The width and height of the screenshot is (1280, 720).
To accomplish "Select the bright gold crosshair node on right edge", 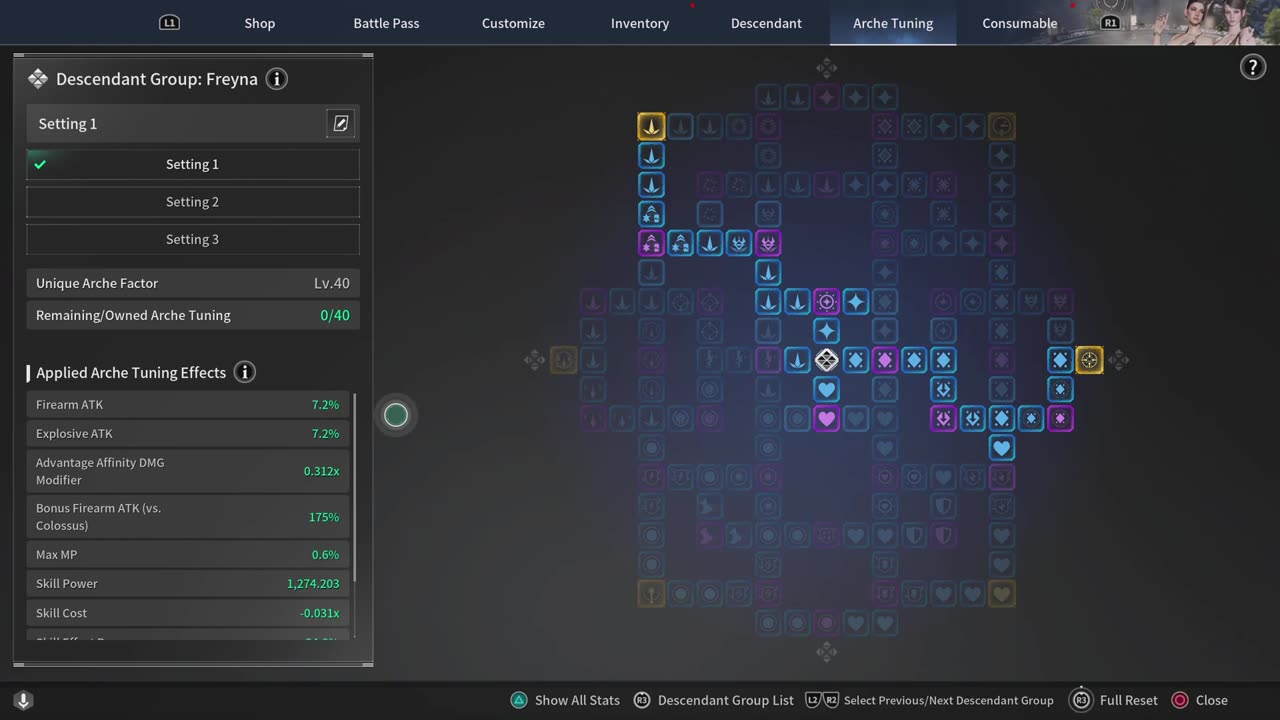I will (1089, 360).
